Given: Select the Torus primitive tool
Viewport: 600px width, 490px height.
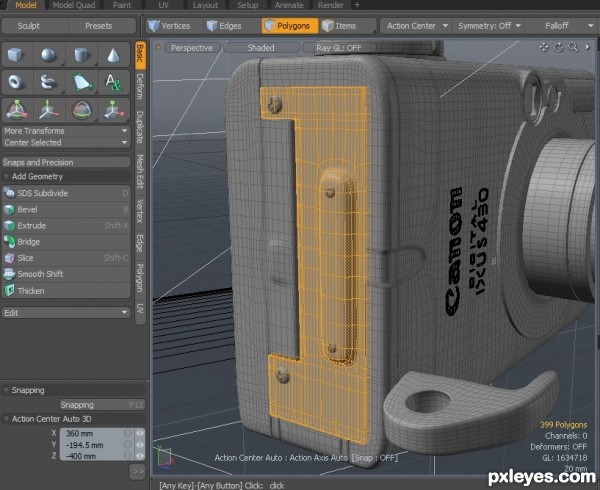Looking at the screenshot, I should pyautogui.click(x=15, y=82).
